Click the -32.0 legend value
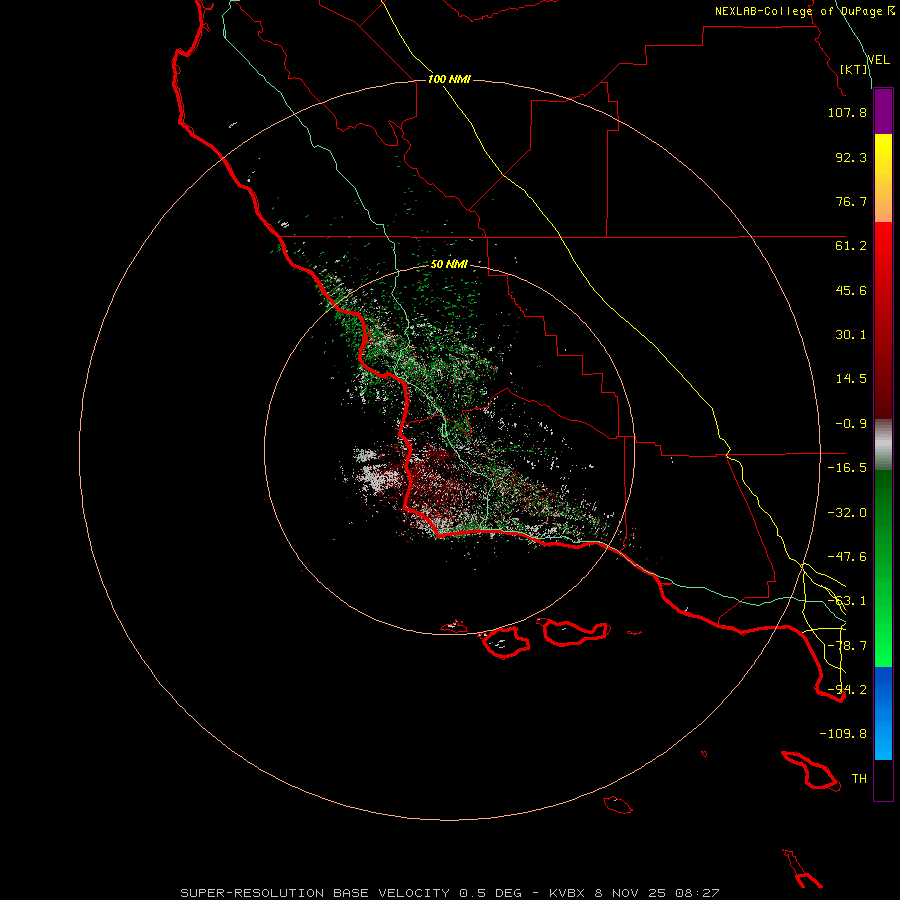Image resolution: width=900 pixels, height=900 pixels. point(847,513)
